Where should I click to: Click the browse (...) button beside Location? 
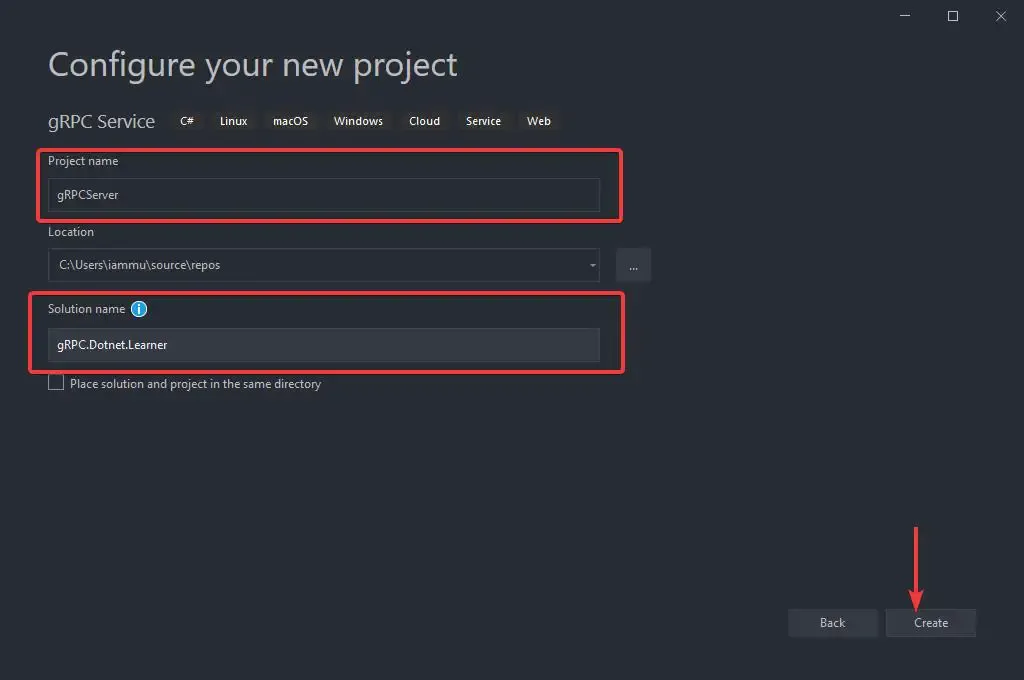pos(632,264)
